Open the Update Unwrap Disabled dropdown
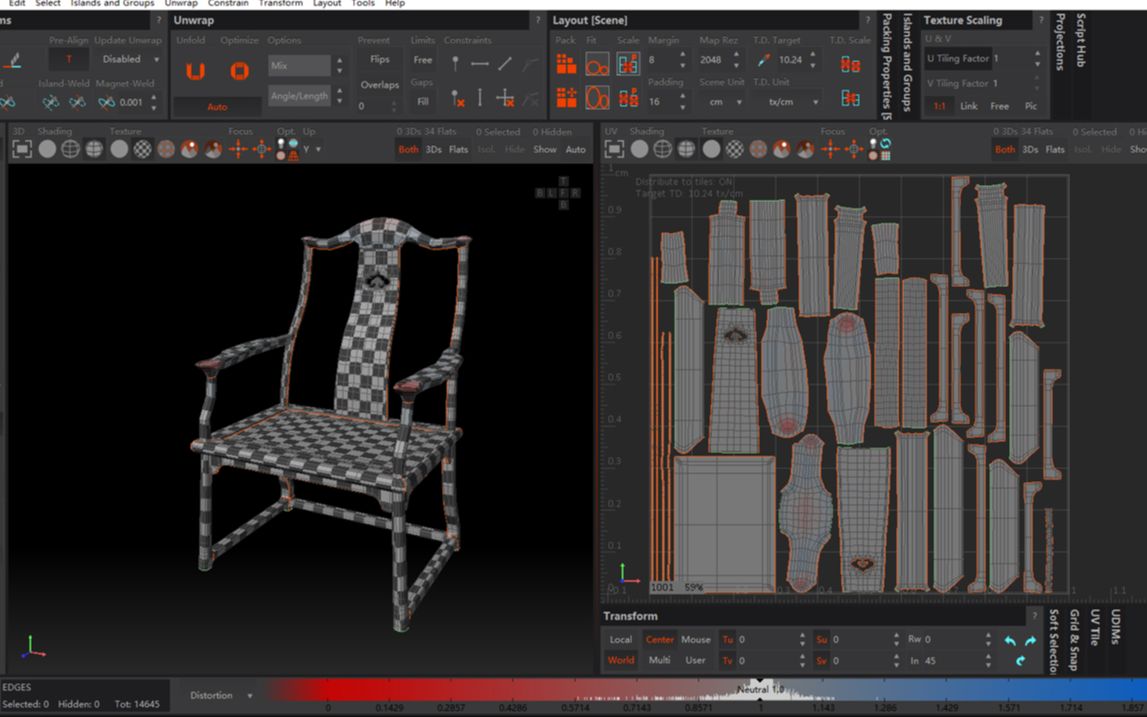Viewport: 1147px width, 717px height. [x=130, y=59]
